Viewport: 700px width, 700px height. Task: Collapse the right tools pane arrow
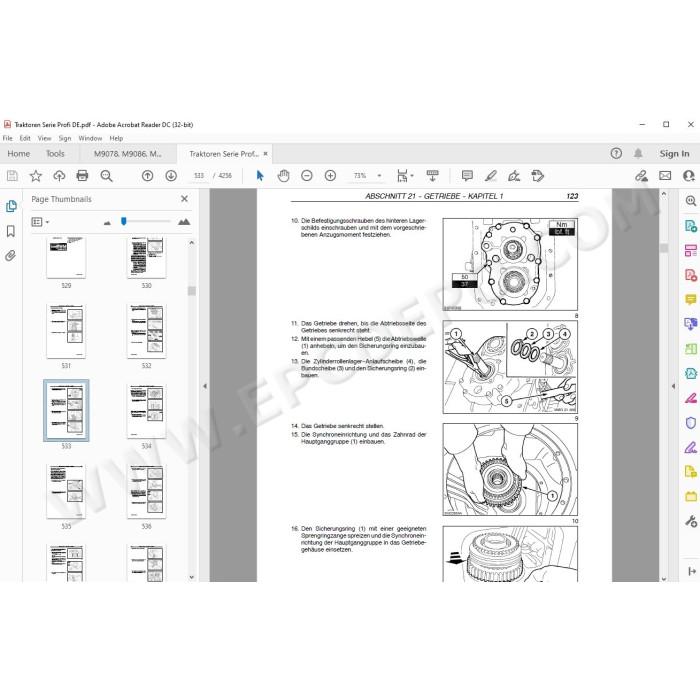pyautogui.click(x=673, y=386)
